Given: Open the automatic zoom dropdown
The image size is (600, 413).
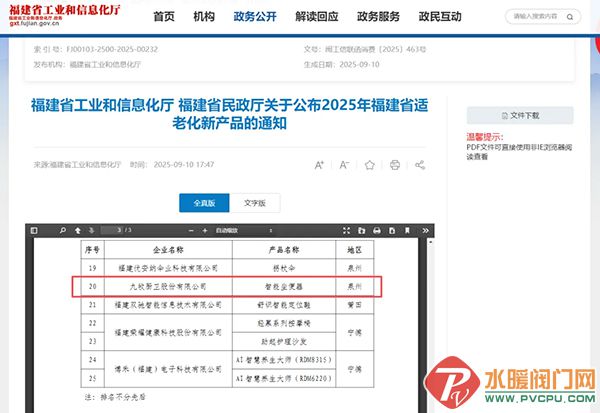Looking at the screenshot, I should (x=244, y=230).
